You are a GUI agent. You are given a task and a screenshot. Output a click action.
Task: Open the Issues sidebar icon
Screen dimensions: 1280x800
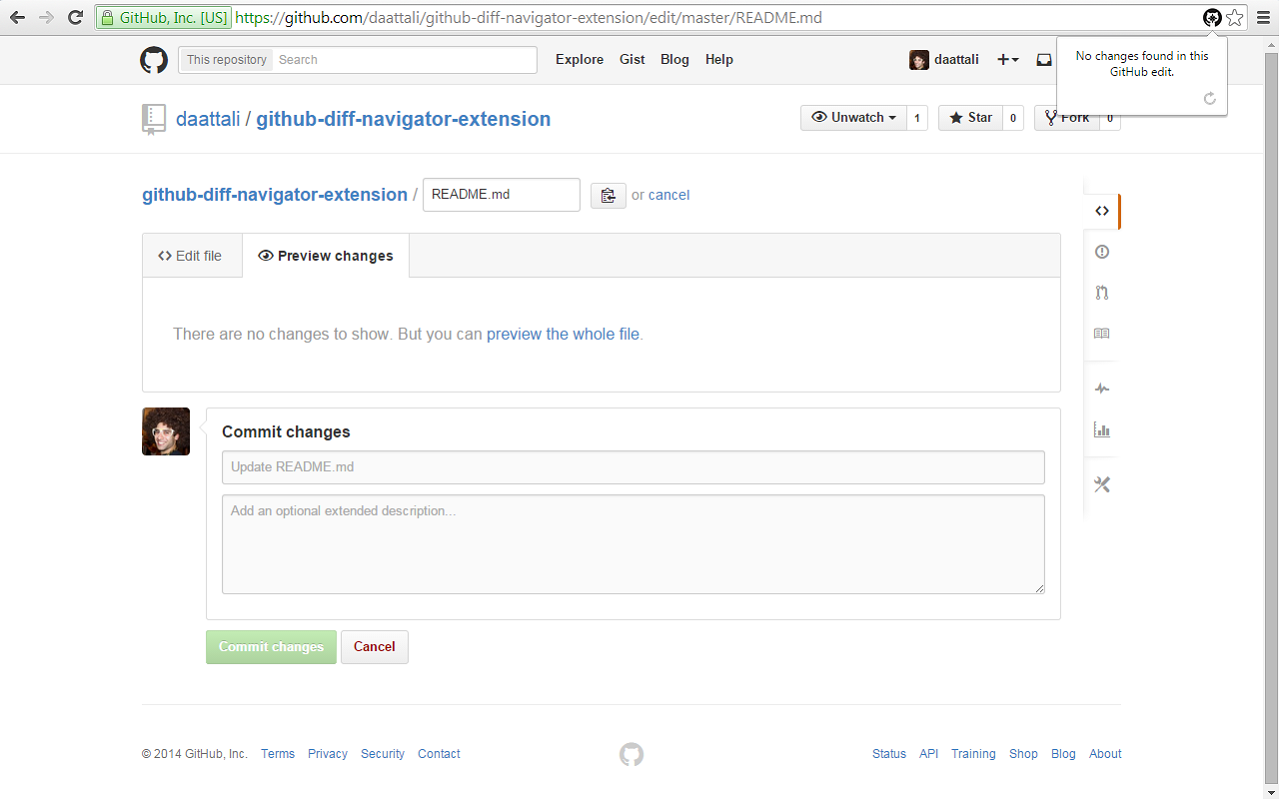(1102, 252)
